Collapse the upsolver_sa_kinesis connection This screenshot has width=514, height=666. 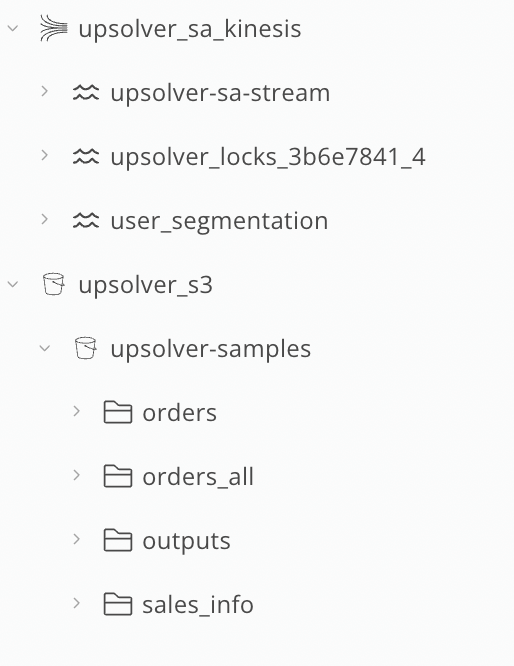tap(13, 28)
